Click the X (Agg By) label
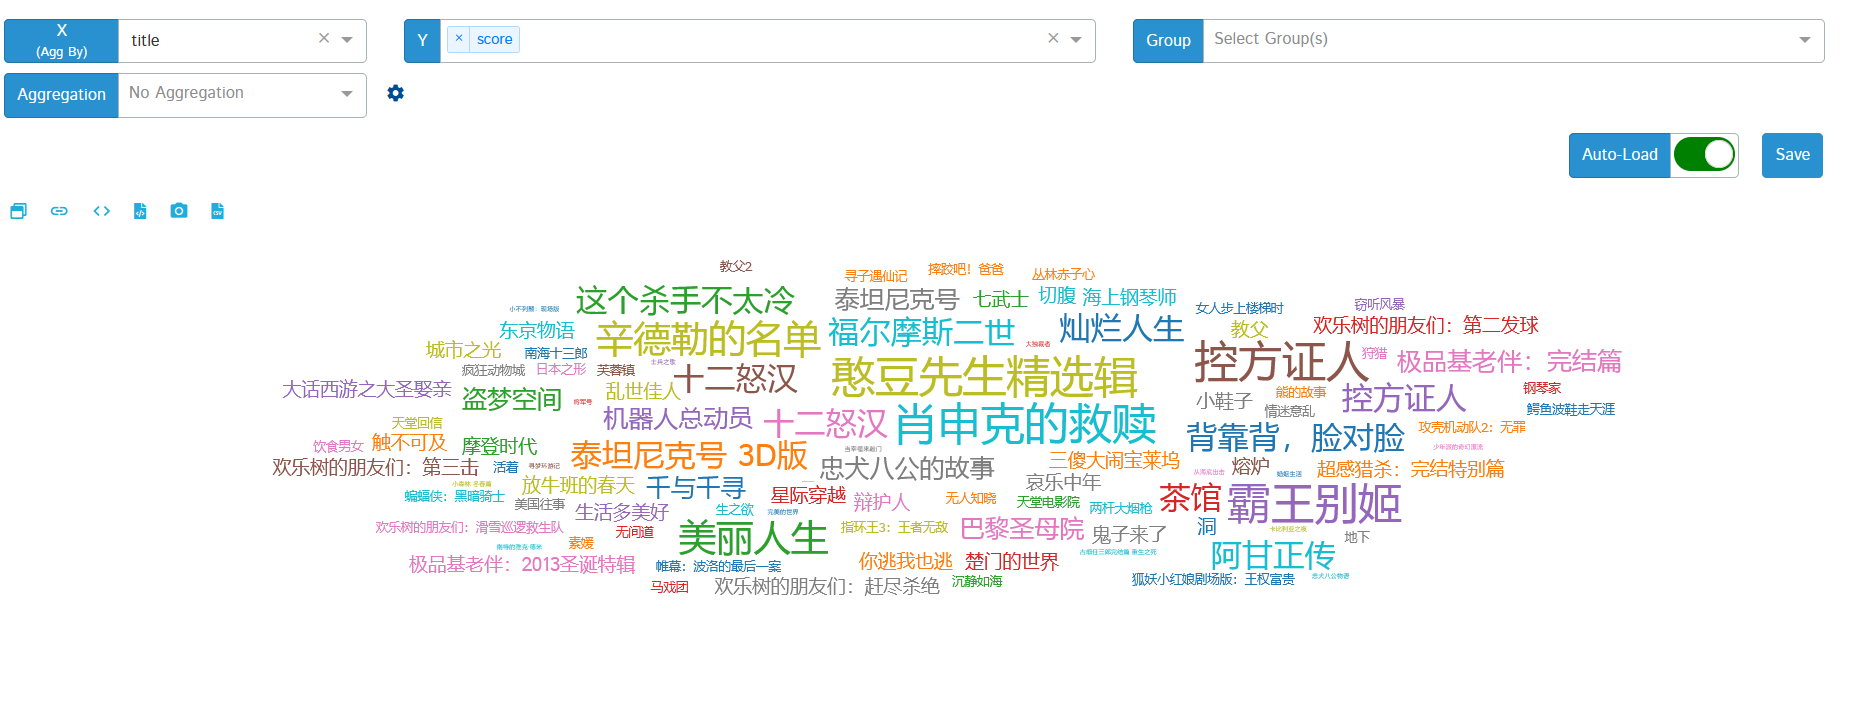The height and width of the screenshot is (707, 1852). (61, 40)
